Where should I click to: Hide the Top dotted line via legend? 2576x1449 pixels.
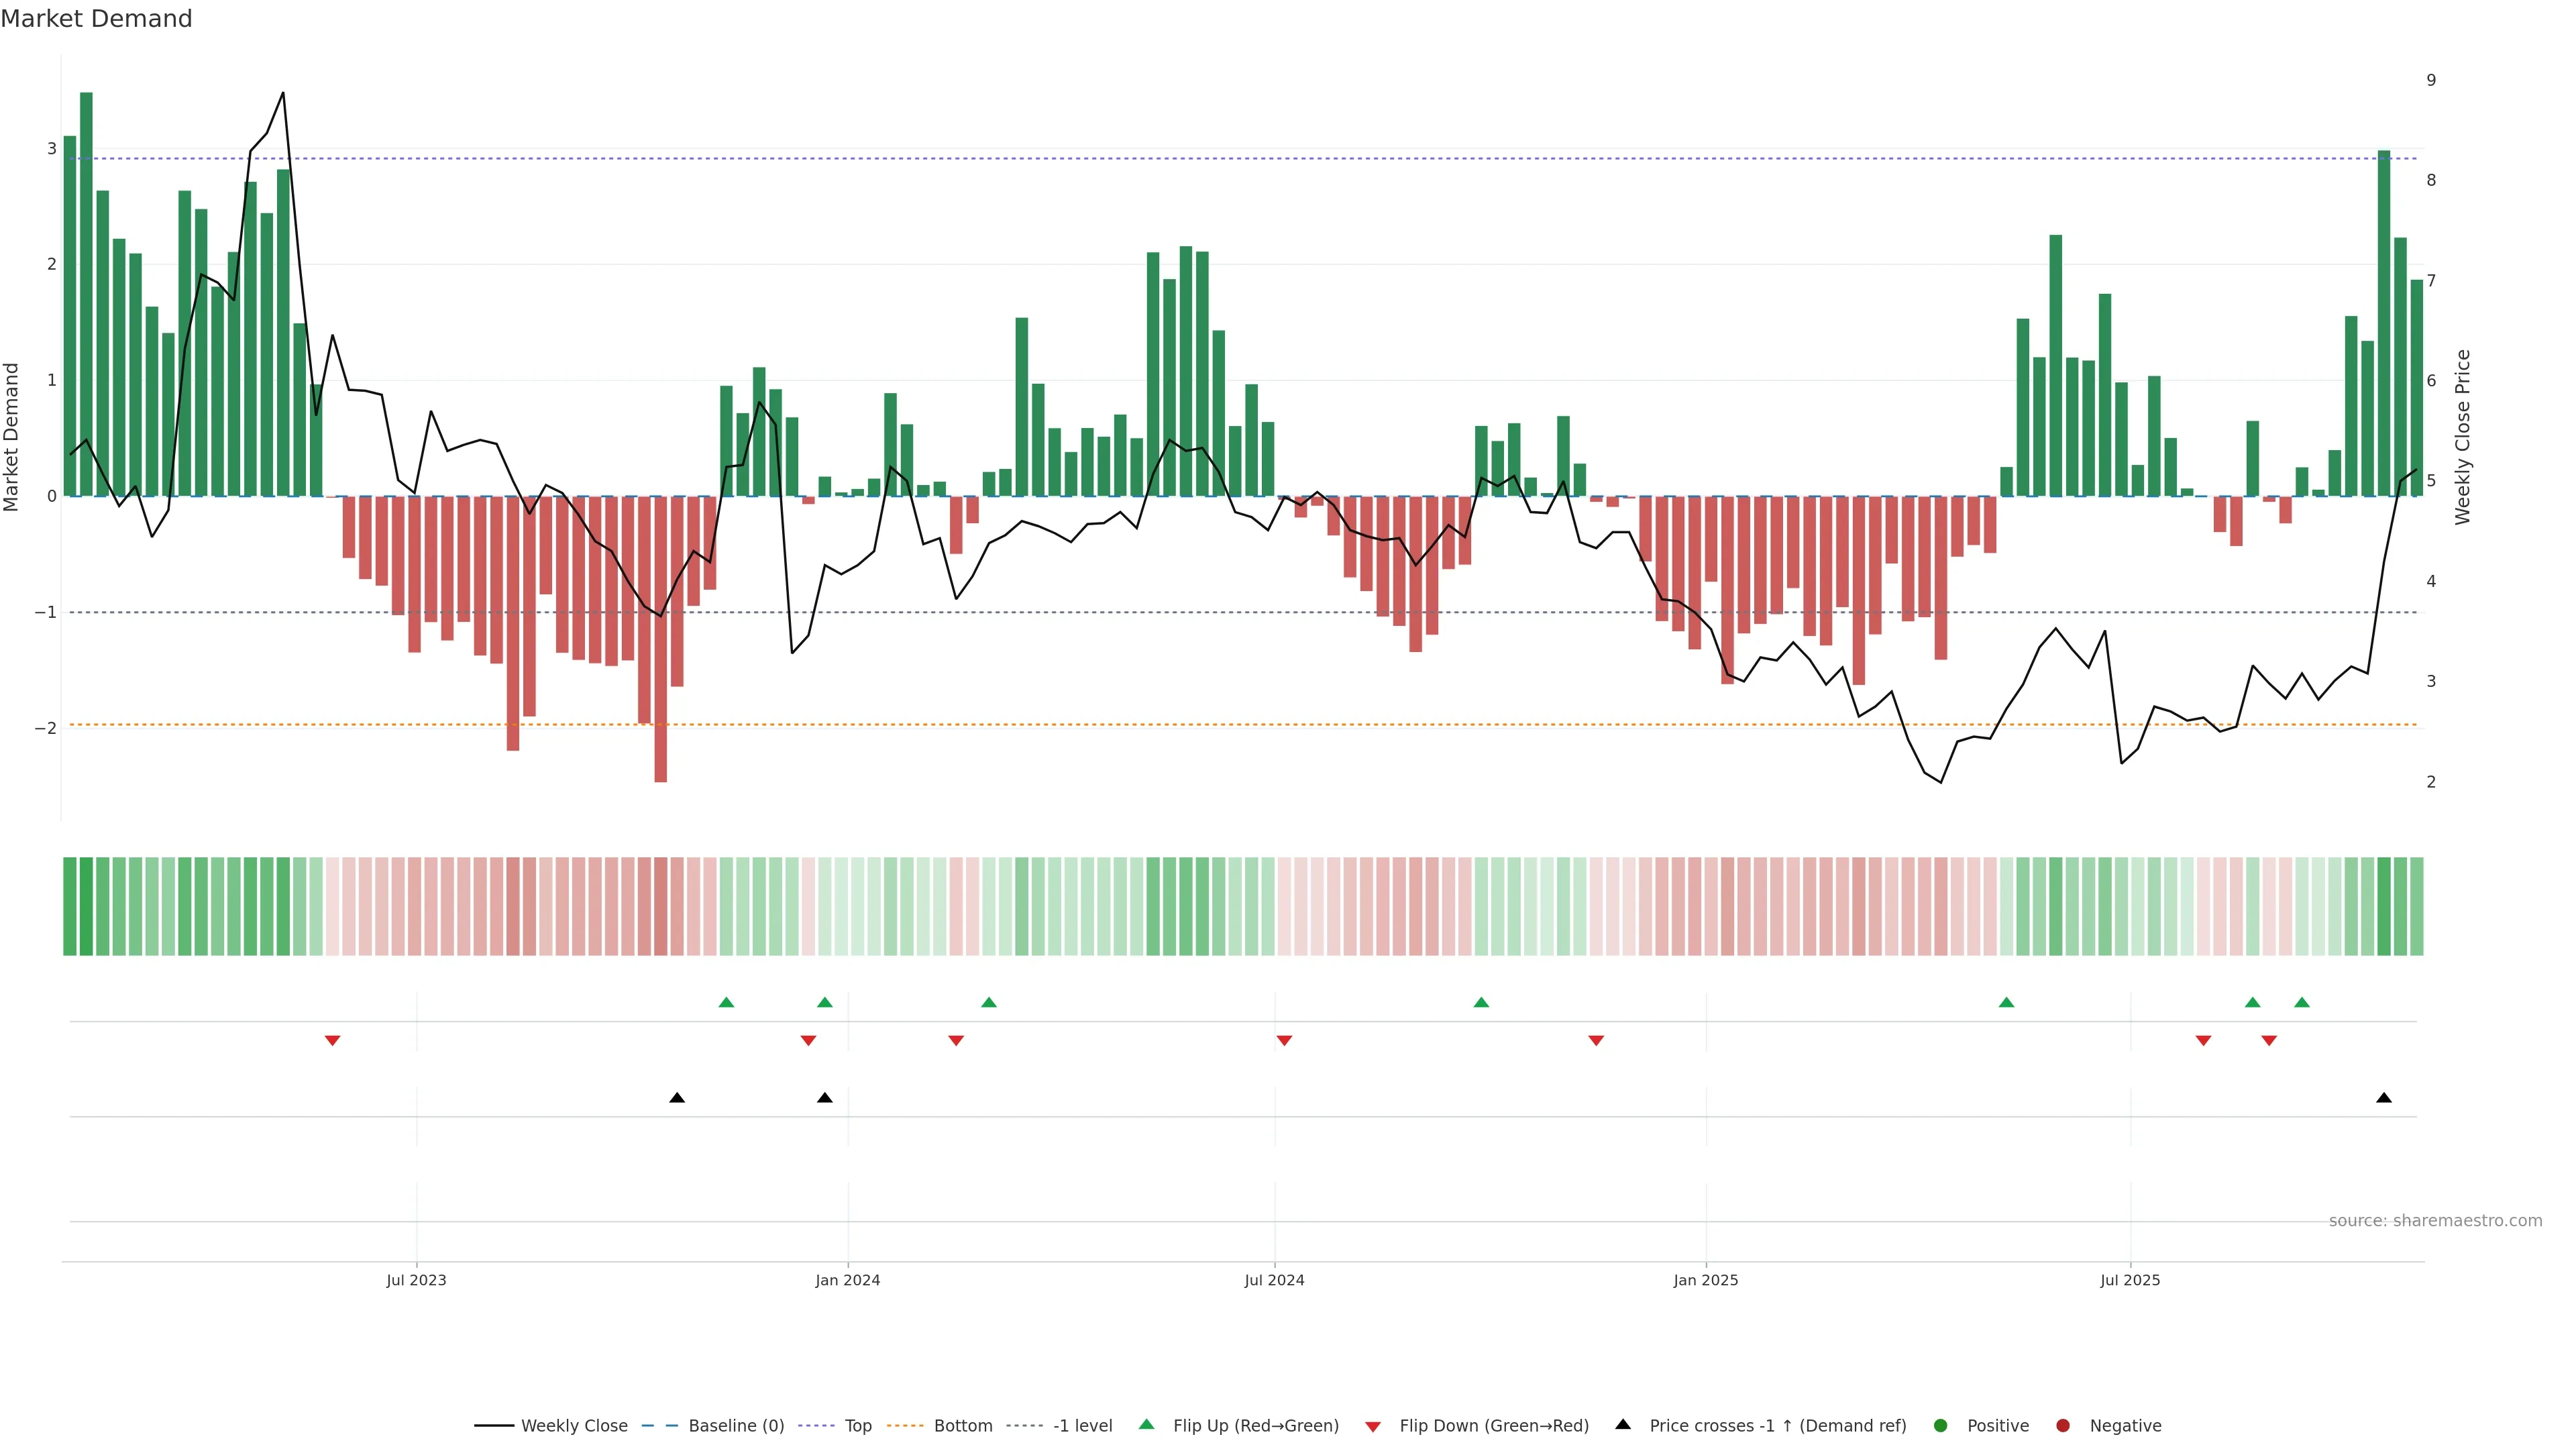(857, 1425)
